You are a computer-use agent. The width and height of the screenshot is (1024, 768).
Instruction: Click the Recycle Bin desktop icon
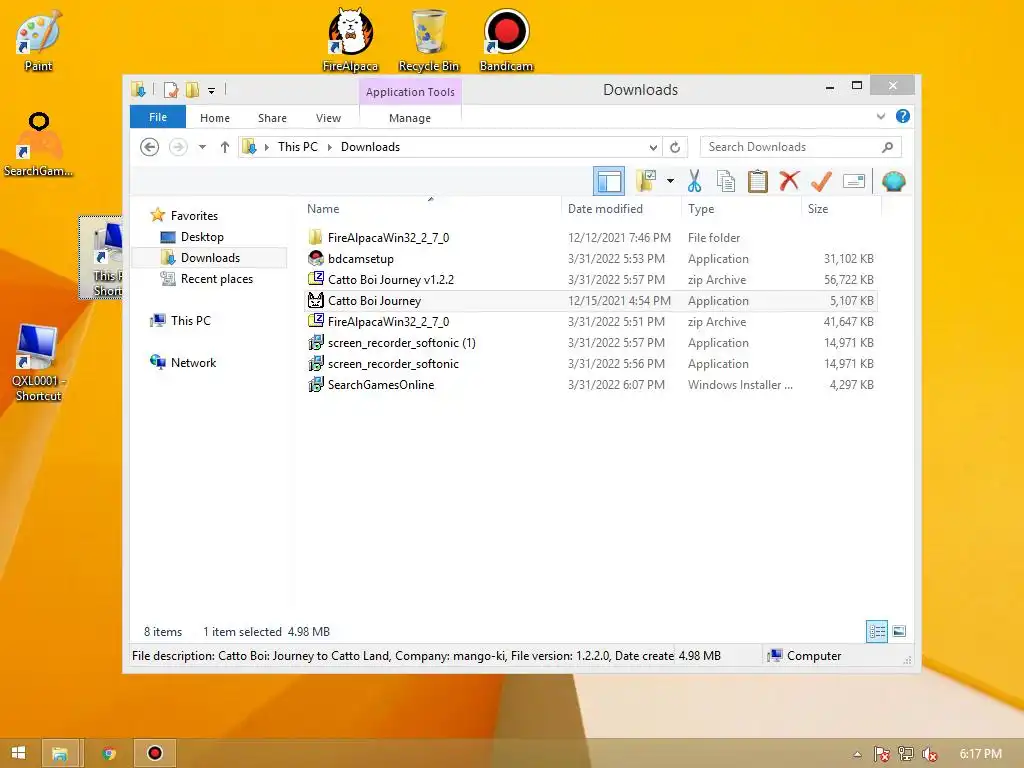pos(428,39)
